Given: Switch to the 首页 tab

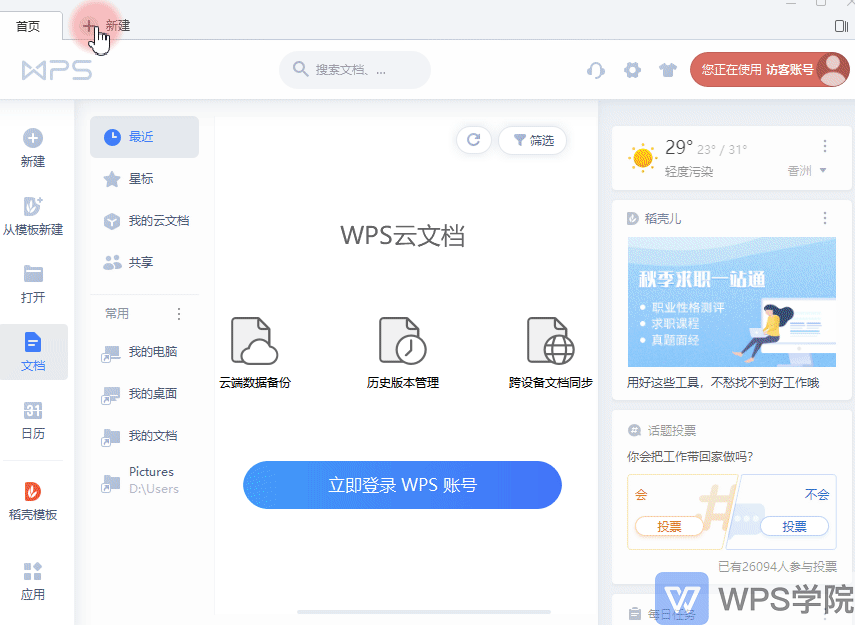Looking at the screenshot, I should (30, 26).
